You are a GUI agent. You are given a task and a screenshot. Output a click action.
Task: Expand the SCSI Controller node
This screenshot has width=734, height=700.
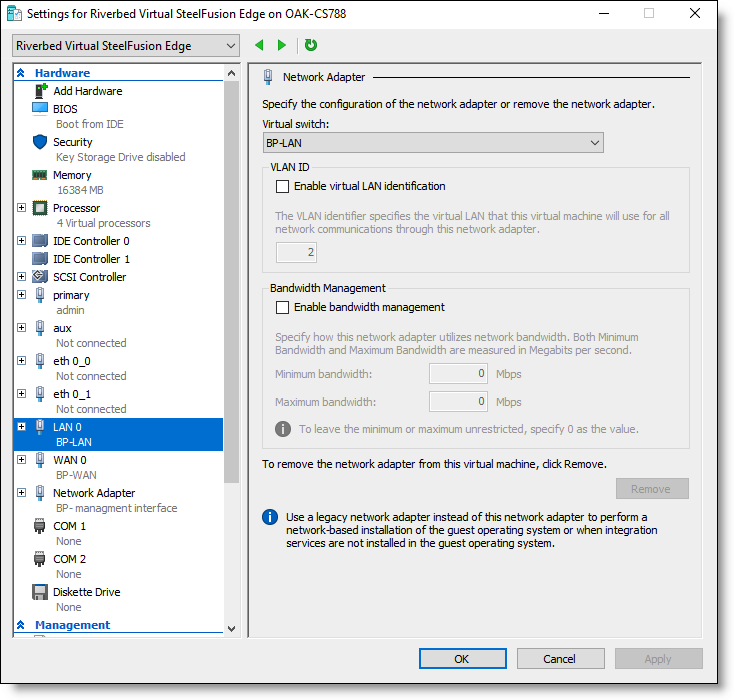pos(22,276)
